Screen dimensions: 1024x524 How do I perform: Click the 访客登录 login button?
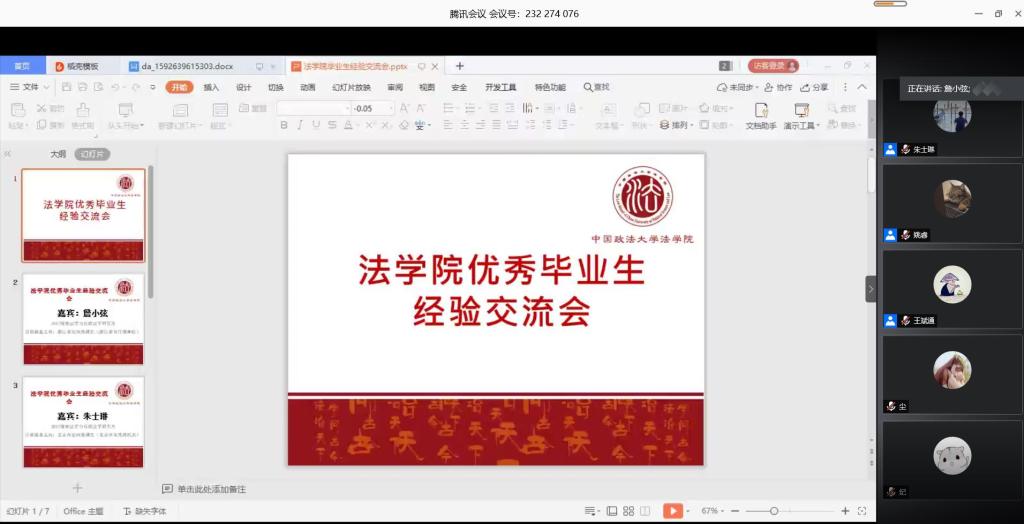(x=772, y=66)
